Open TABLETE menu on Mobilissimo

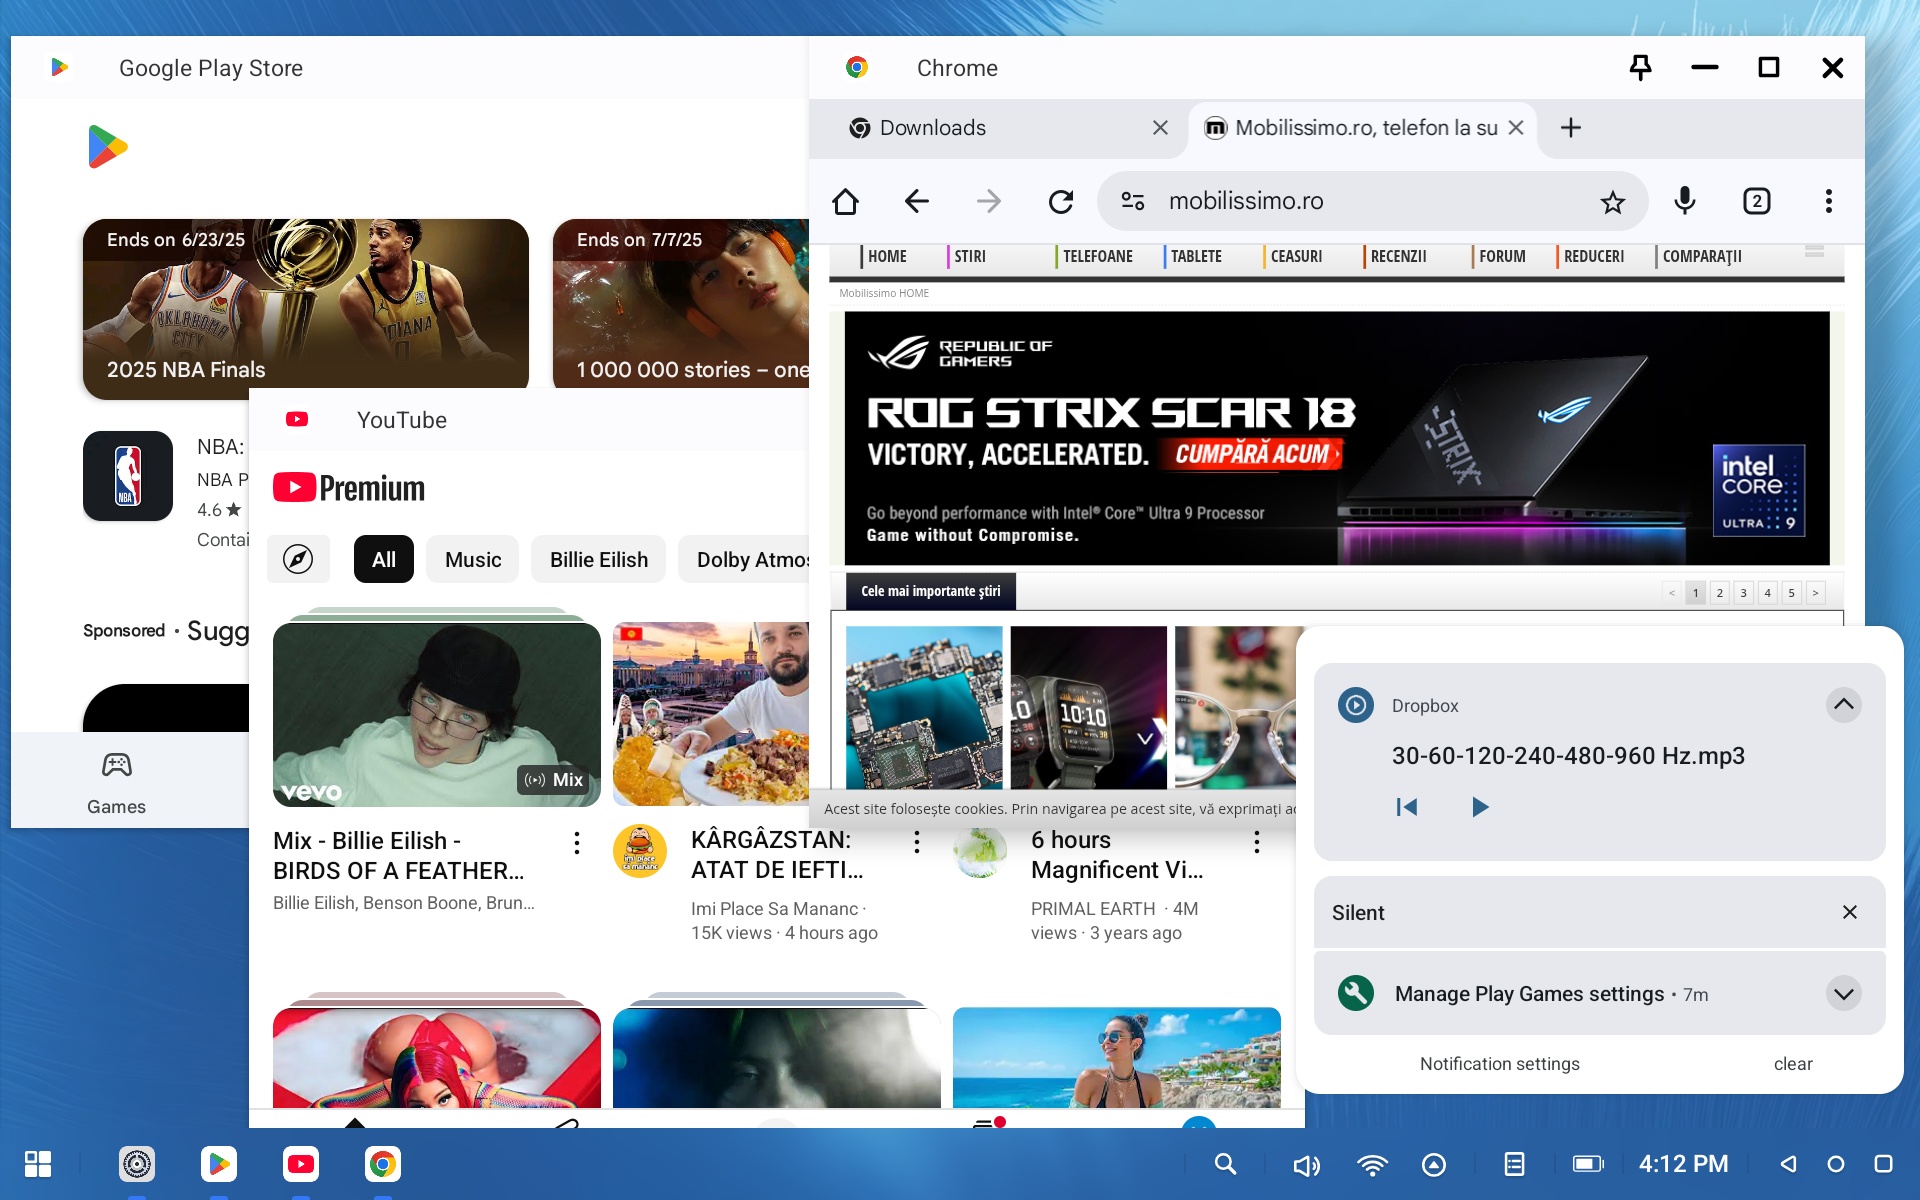point(1195,257)
